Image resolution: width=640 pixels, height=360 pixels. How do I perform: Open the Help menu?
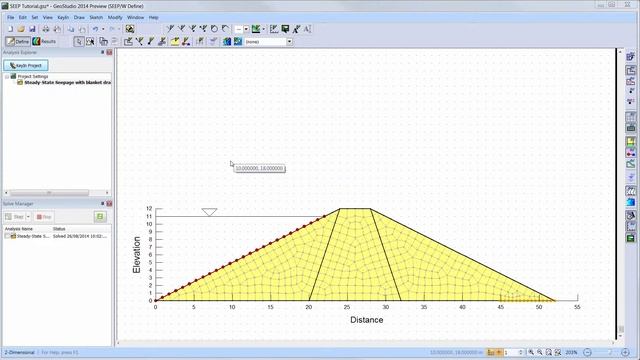pyautogui.click(x=153, y=18)
